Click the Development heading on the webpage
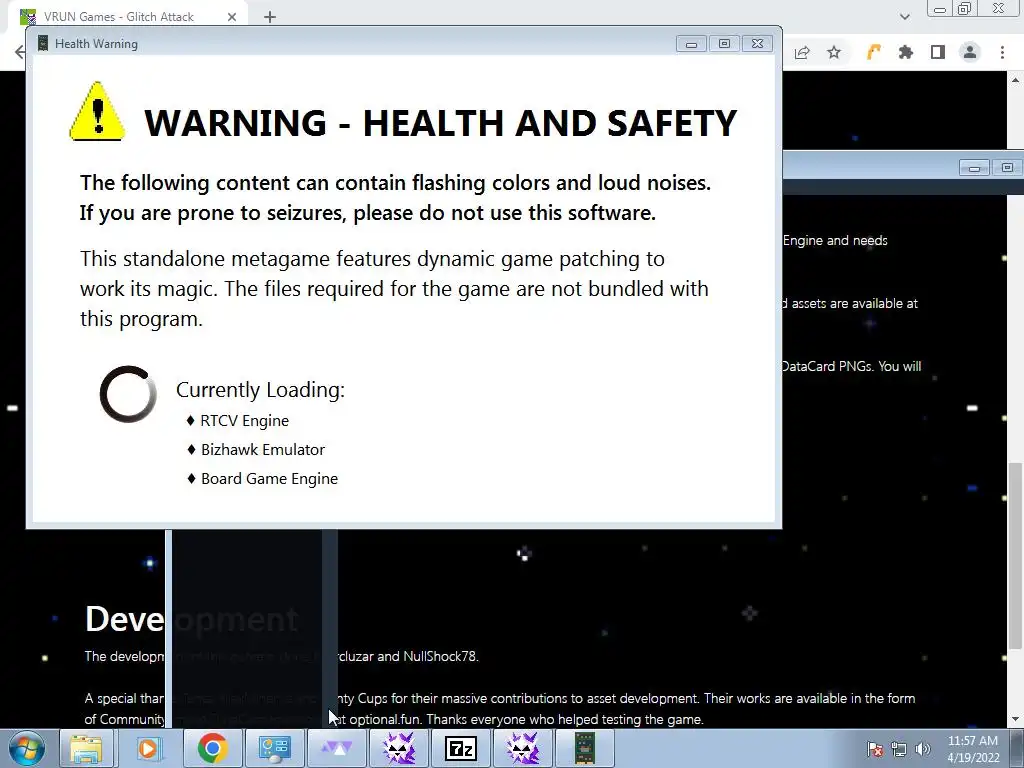This screenshot has height=768, width=1024. coord(192,618)
